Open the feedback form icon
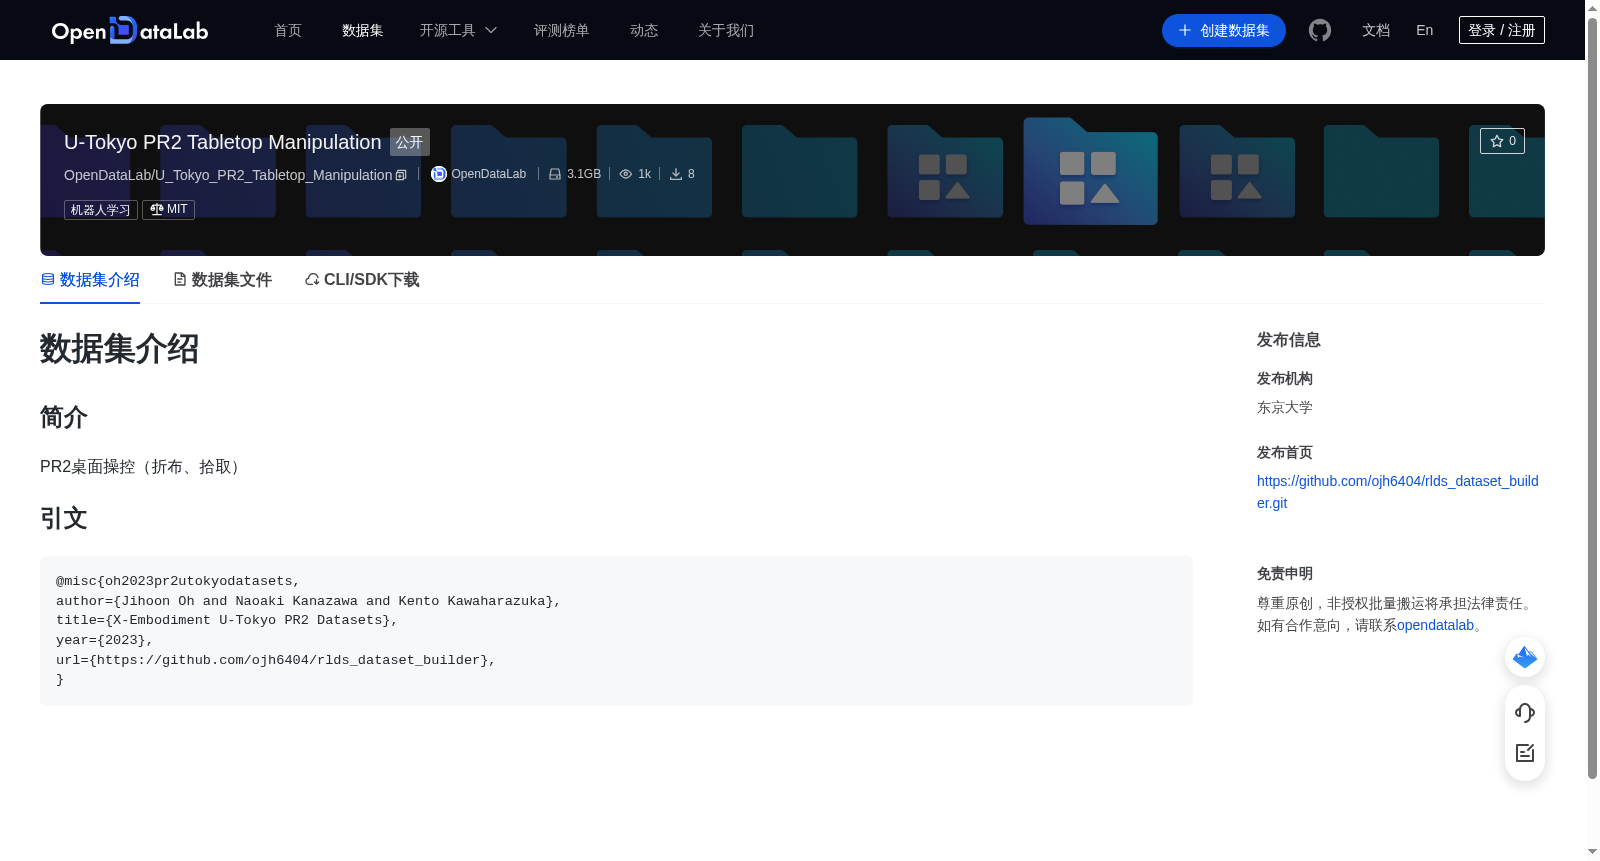Screen dimensions: 1600x861 pyautogui.click(x=1525, y=753)
